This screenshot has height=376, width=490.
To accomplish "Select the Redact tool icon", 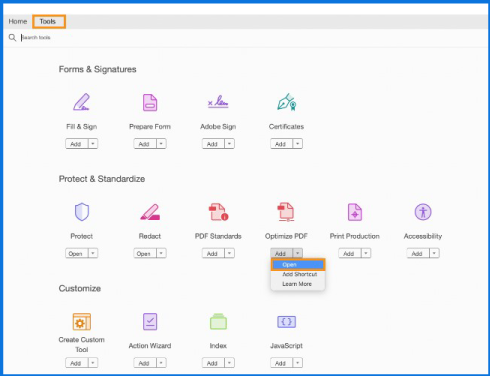I will [x=150, y=212].
